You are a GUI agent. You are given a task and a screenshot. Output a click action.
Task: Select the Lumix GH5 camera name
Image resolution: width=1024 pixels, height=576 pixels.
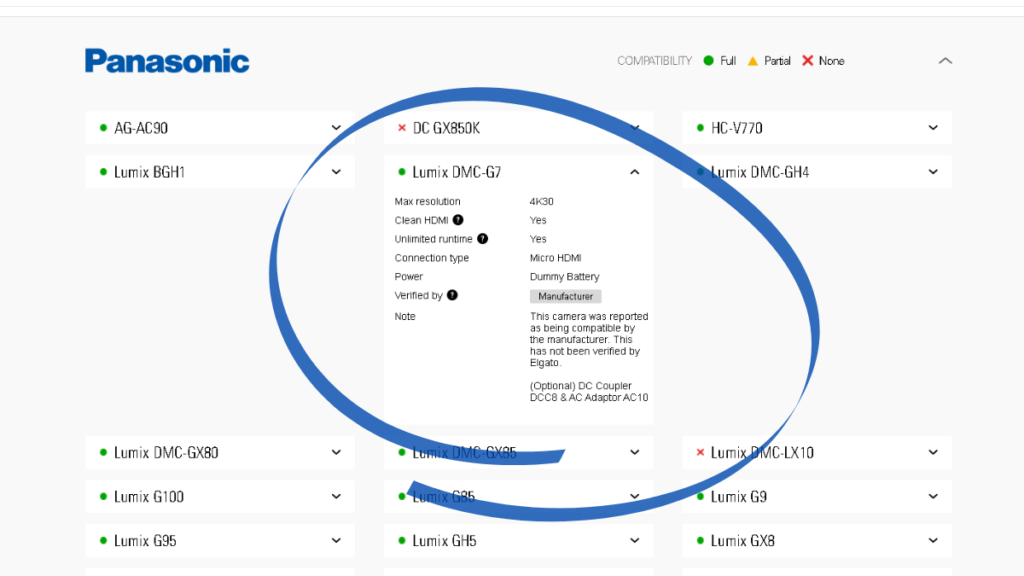click(x=445, y=540)
